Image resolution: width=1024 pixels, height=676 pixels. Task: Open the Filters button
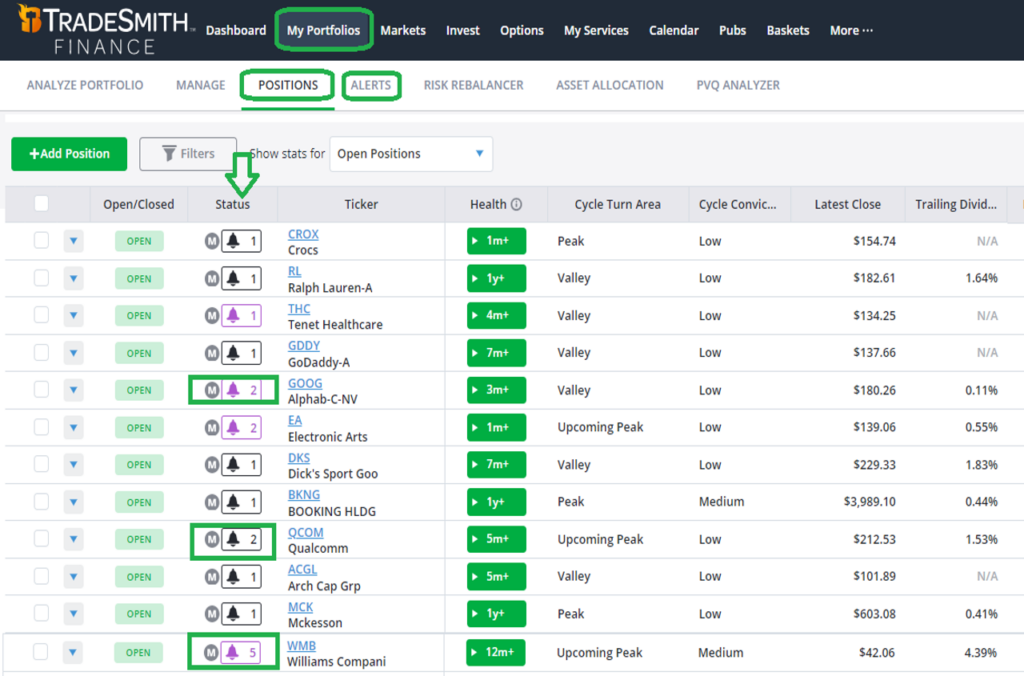(x=188, y=153)
